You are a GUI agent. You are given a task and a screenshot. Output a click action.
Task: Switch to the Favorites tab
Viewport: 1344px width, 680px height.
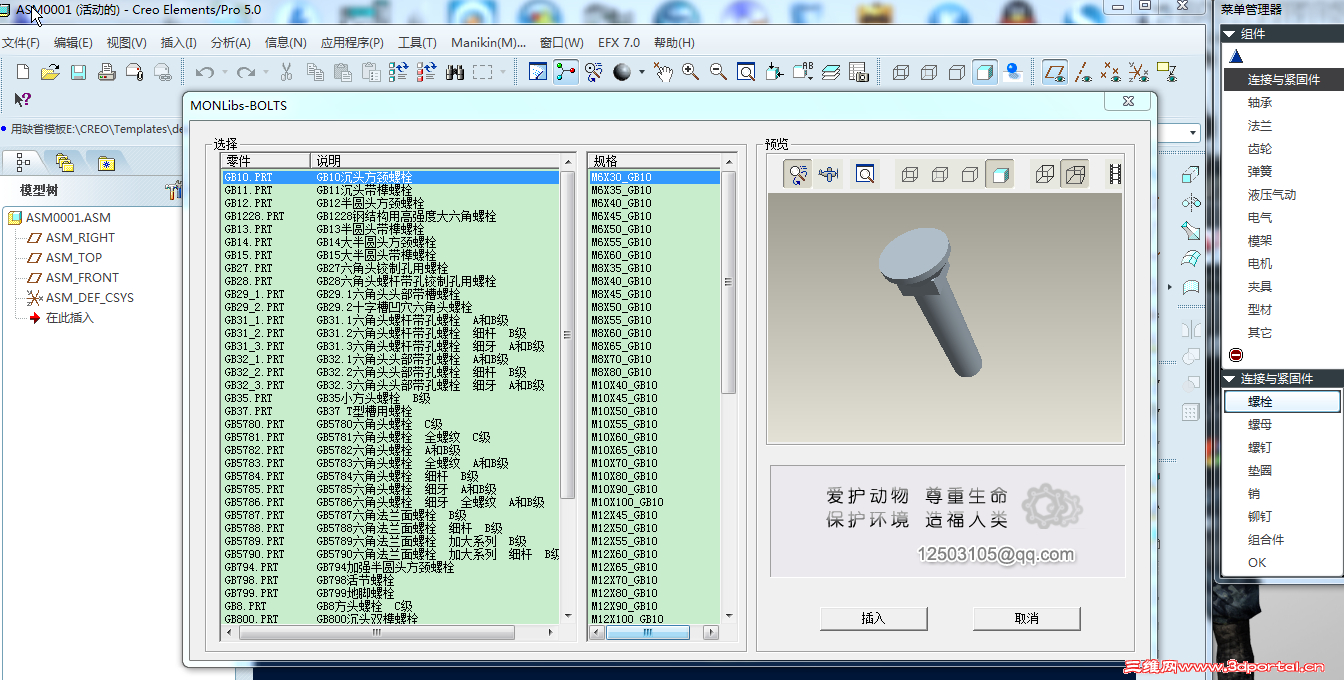(107, 162)
